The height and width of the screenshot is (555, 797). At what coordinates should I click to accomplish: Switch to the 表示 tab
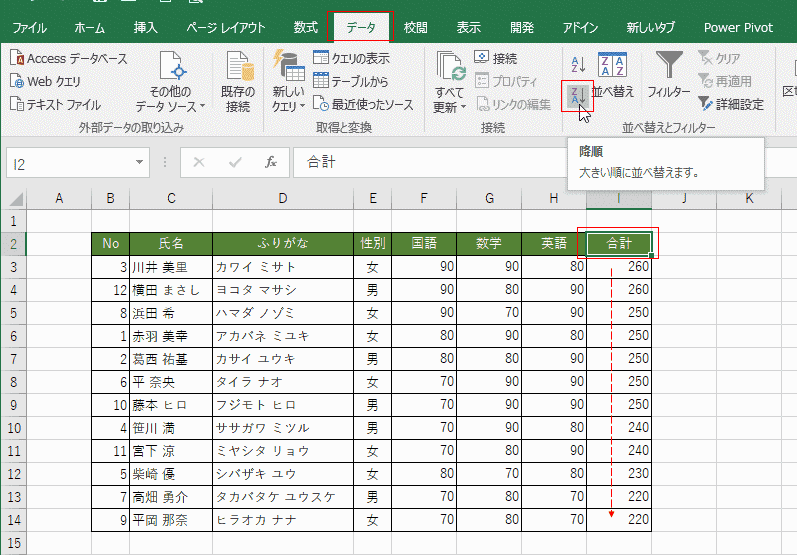(x=468, y=27)
